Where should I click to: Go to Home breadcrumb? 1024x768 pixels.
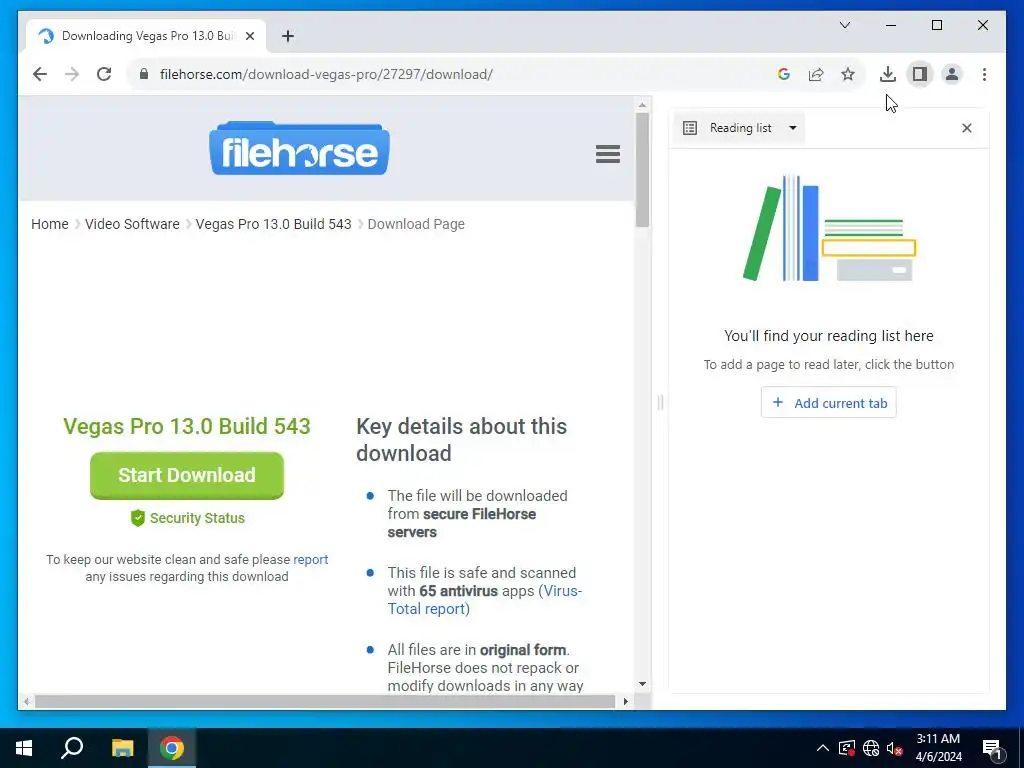(50, 224)
